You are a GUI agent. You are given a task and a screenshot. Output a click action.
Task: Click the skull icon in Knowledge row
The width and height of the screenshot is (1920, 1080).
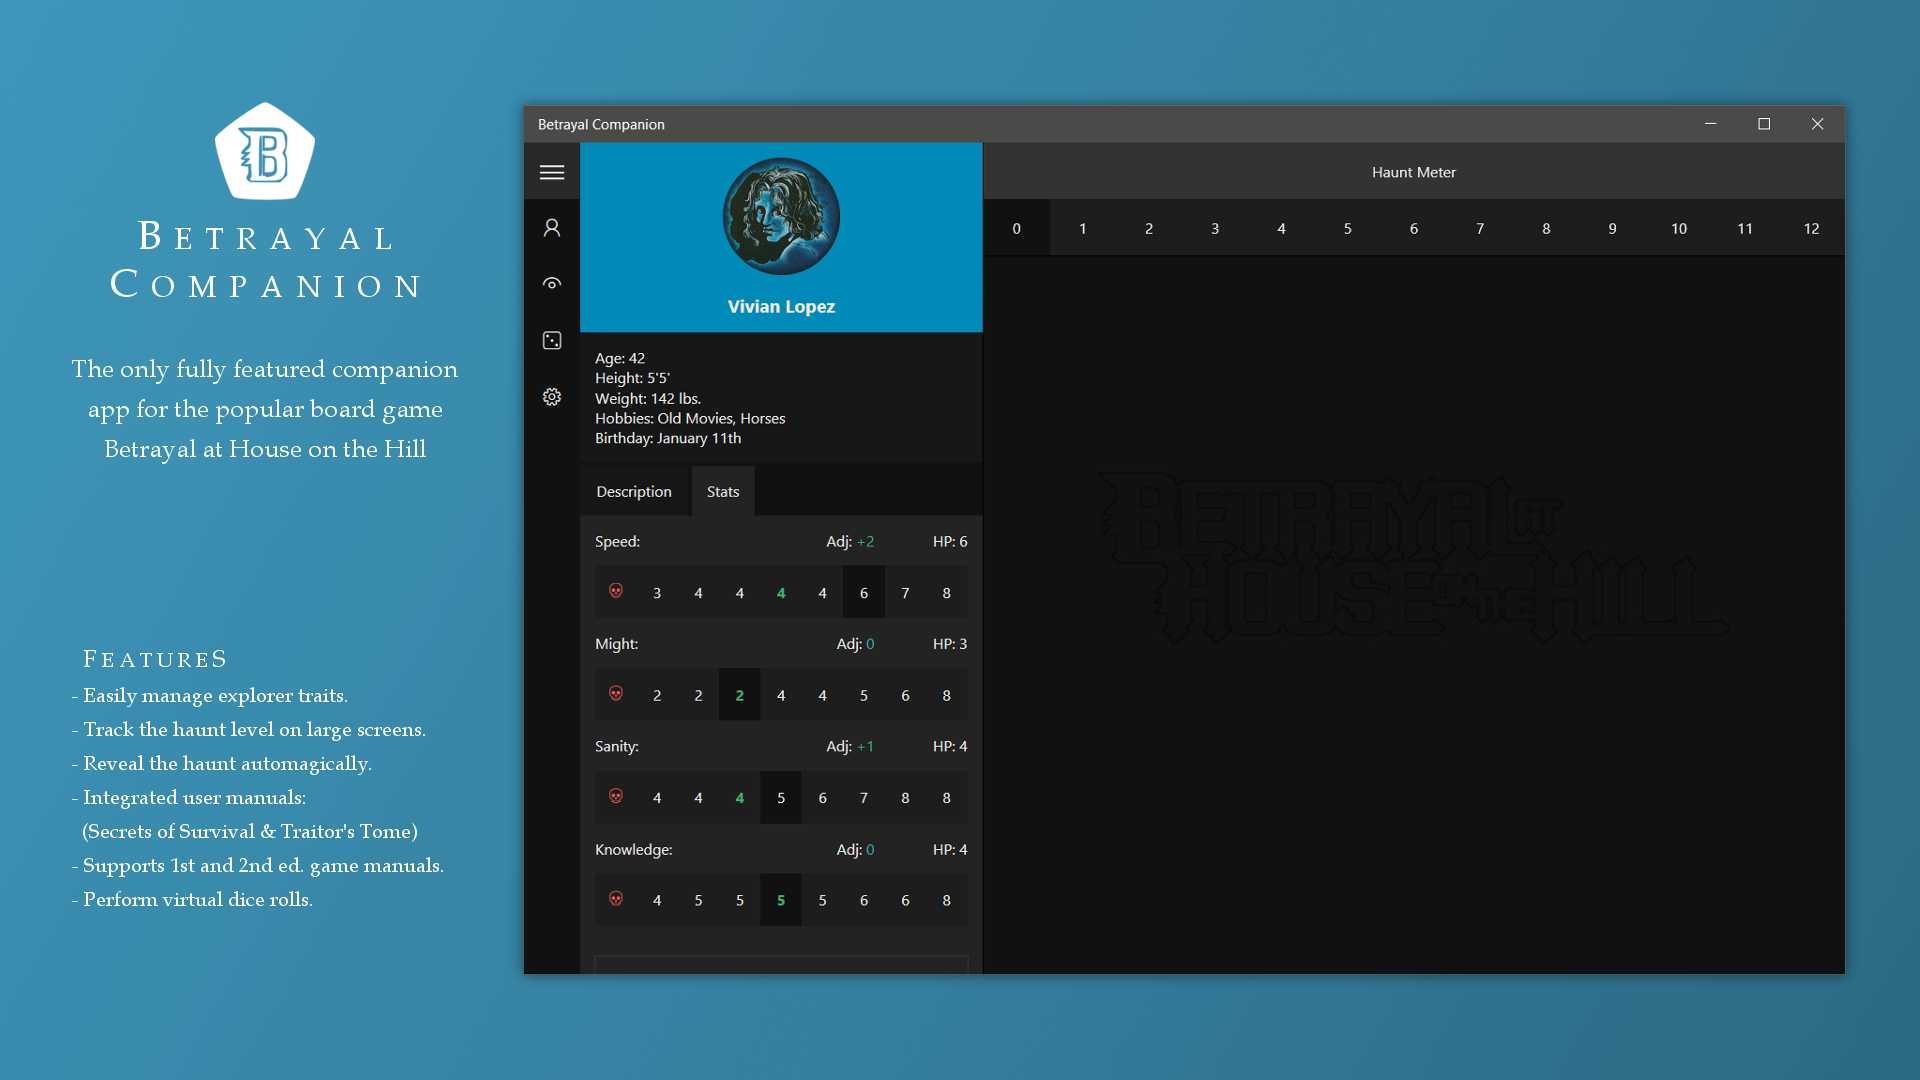pyautogui.click(x=616, y=899)
